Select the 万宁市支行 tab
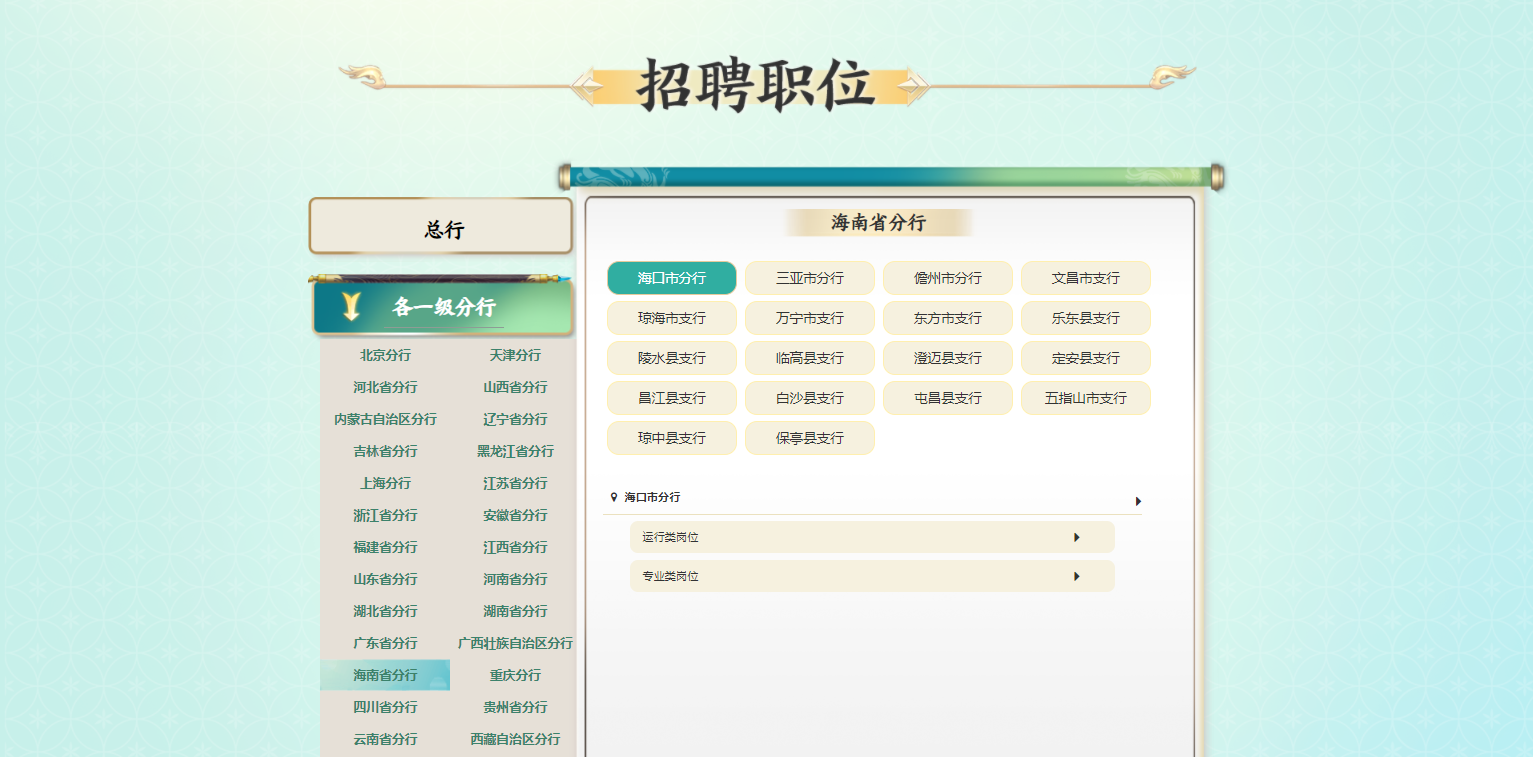Screen dimensions: 1533x757 pos(810,318)
